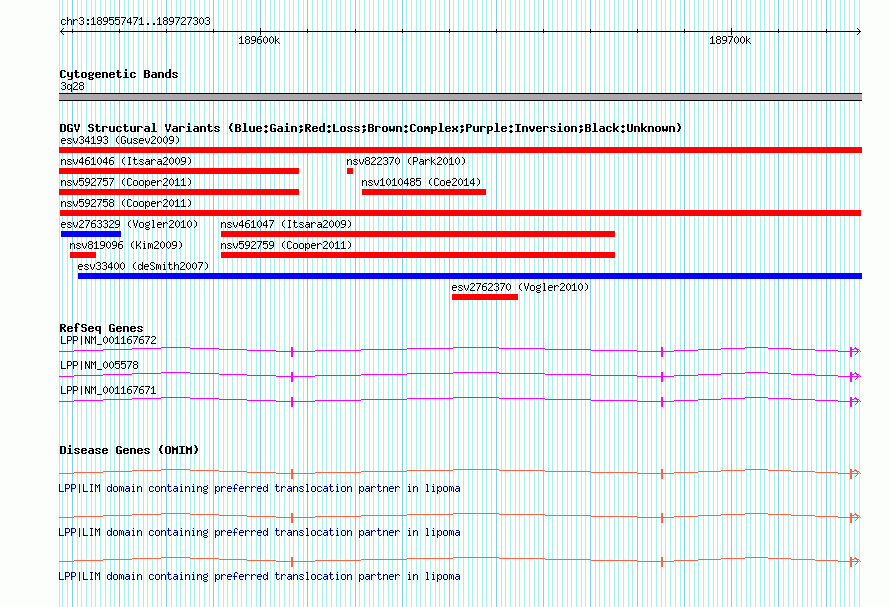Click the LPP NM_005578 magenta transcript line
The height and width of the screenshot is (607, 890).
pyautogui.click(x=460, y=376)
